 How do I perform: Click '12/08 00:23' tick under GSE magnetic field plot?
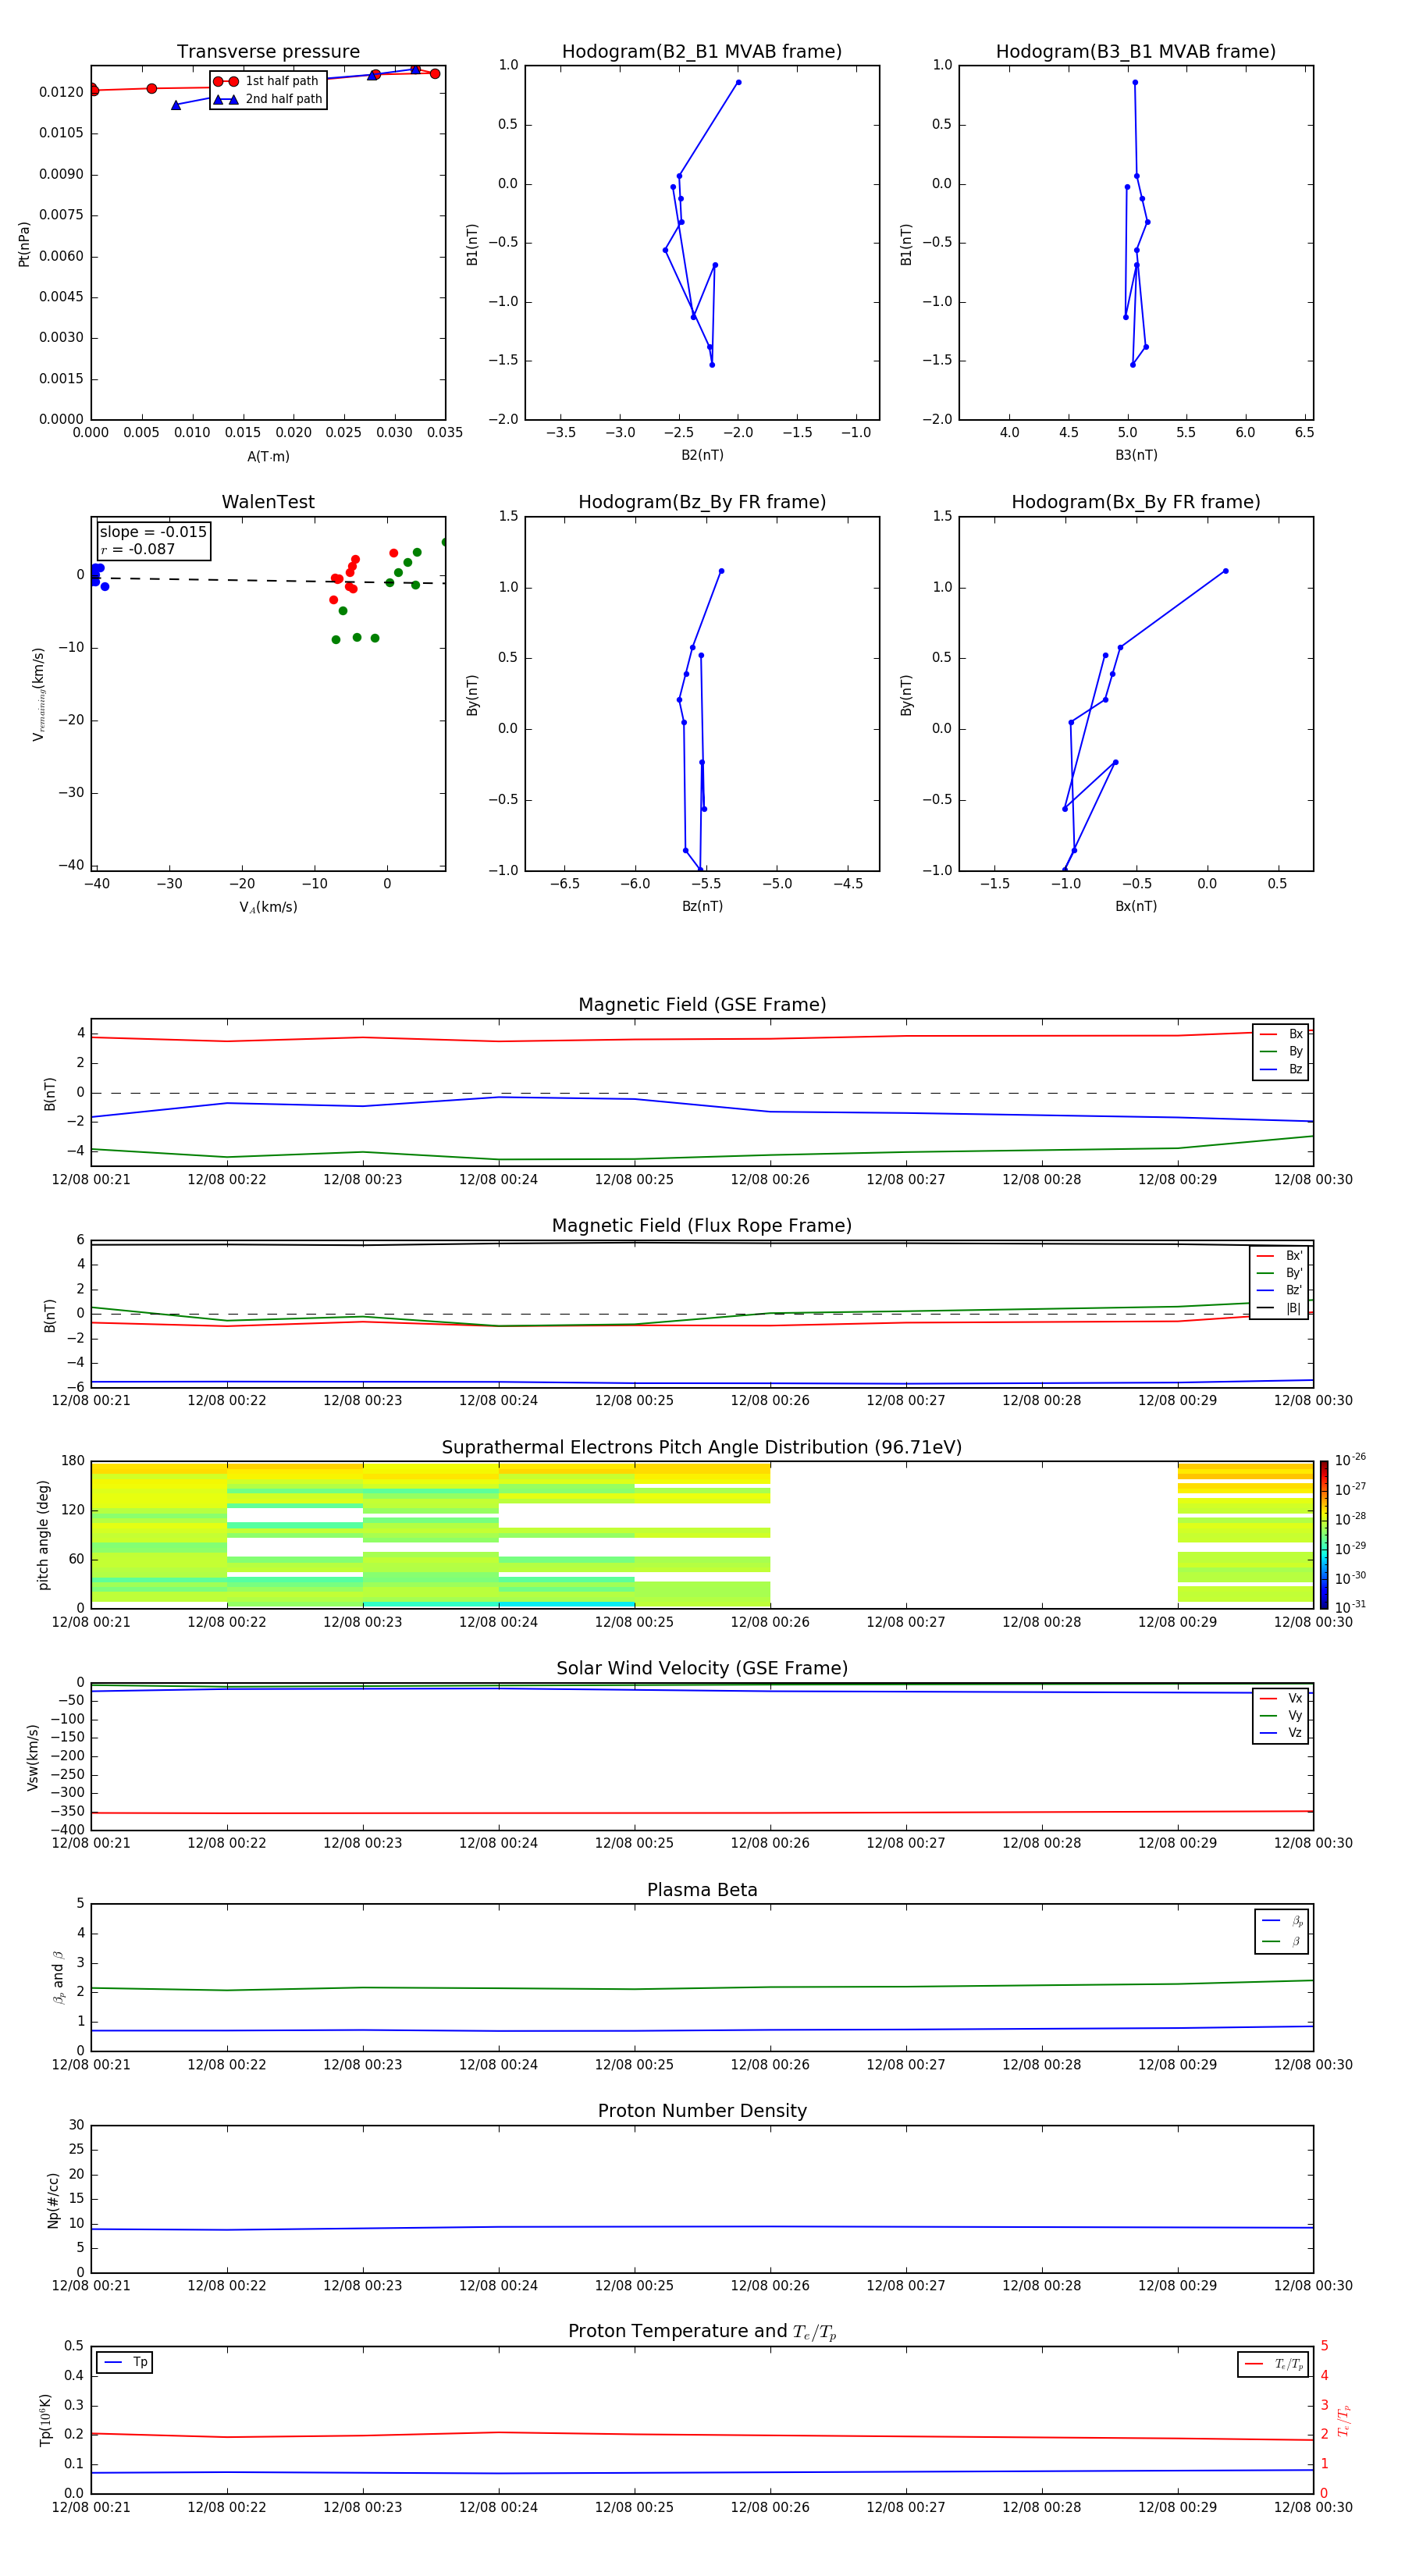click(x=363, y=1180)
